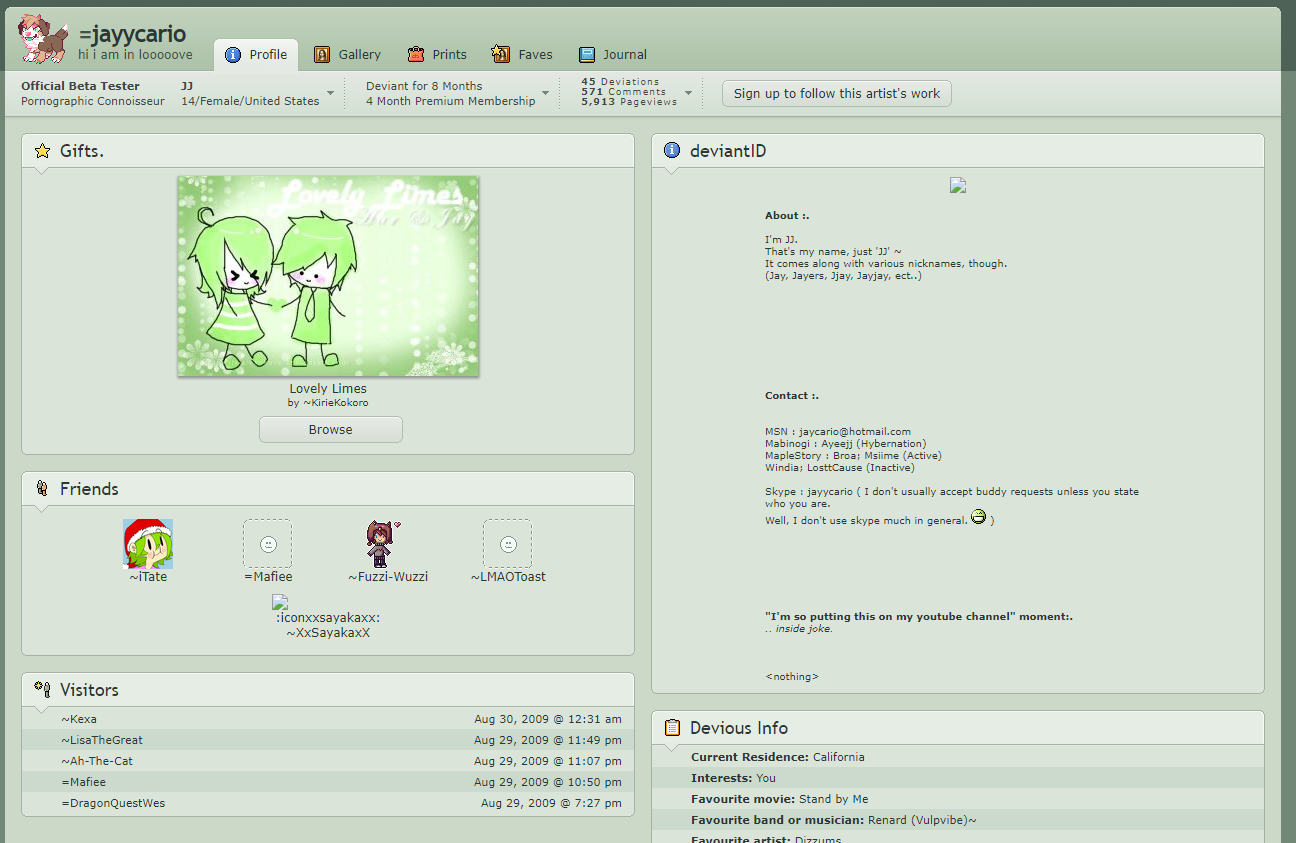Screen dimensions: 1296x843
Task: Open ~iTate friend link
Action: (x=148, y=577)
